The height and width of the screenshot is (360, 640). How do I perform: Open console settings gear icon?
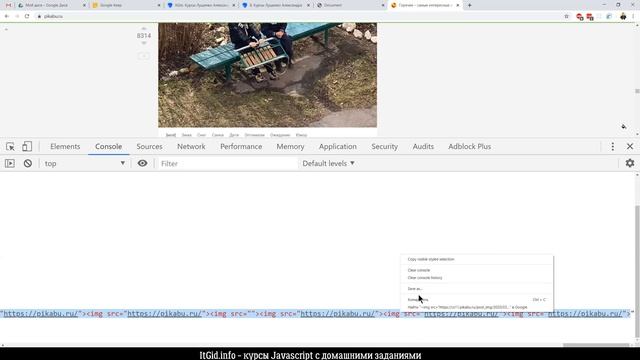click(630, 163)
